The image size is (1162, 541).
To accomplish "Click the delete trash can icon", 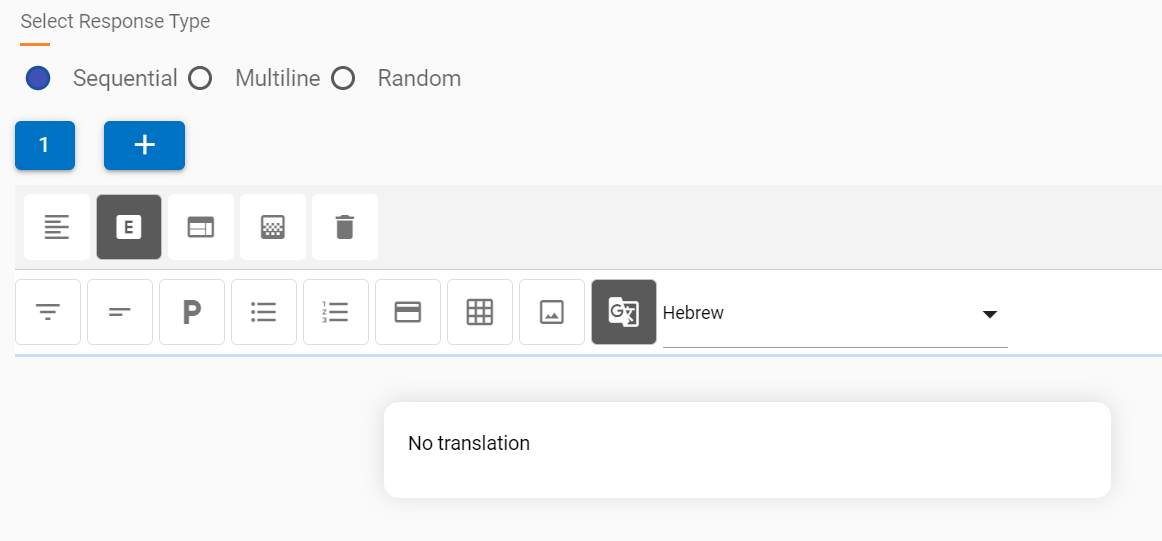I will coord(344,227).
